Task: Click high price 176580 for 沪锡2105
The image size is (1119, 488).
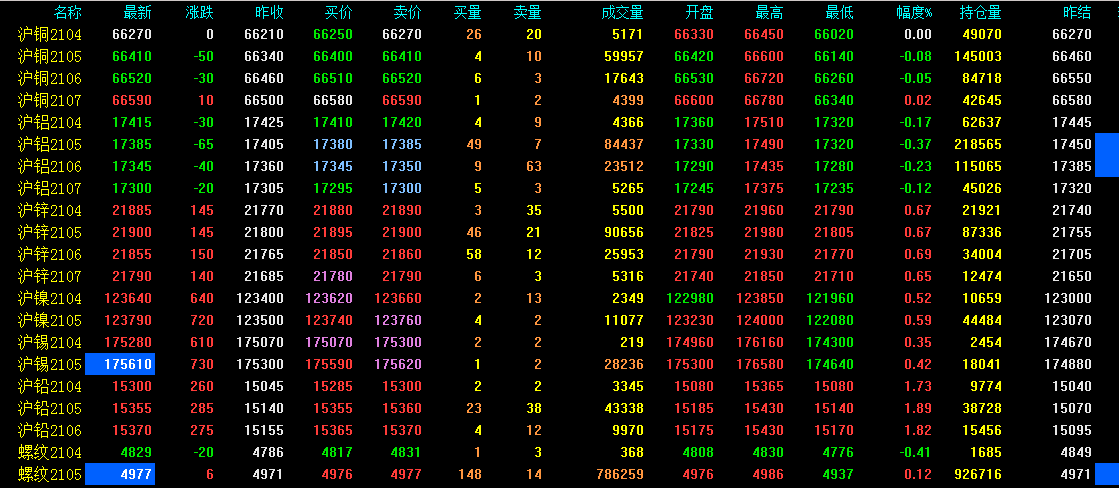Action: pos(759,365)
